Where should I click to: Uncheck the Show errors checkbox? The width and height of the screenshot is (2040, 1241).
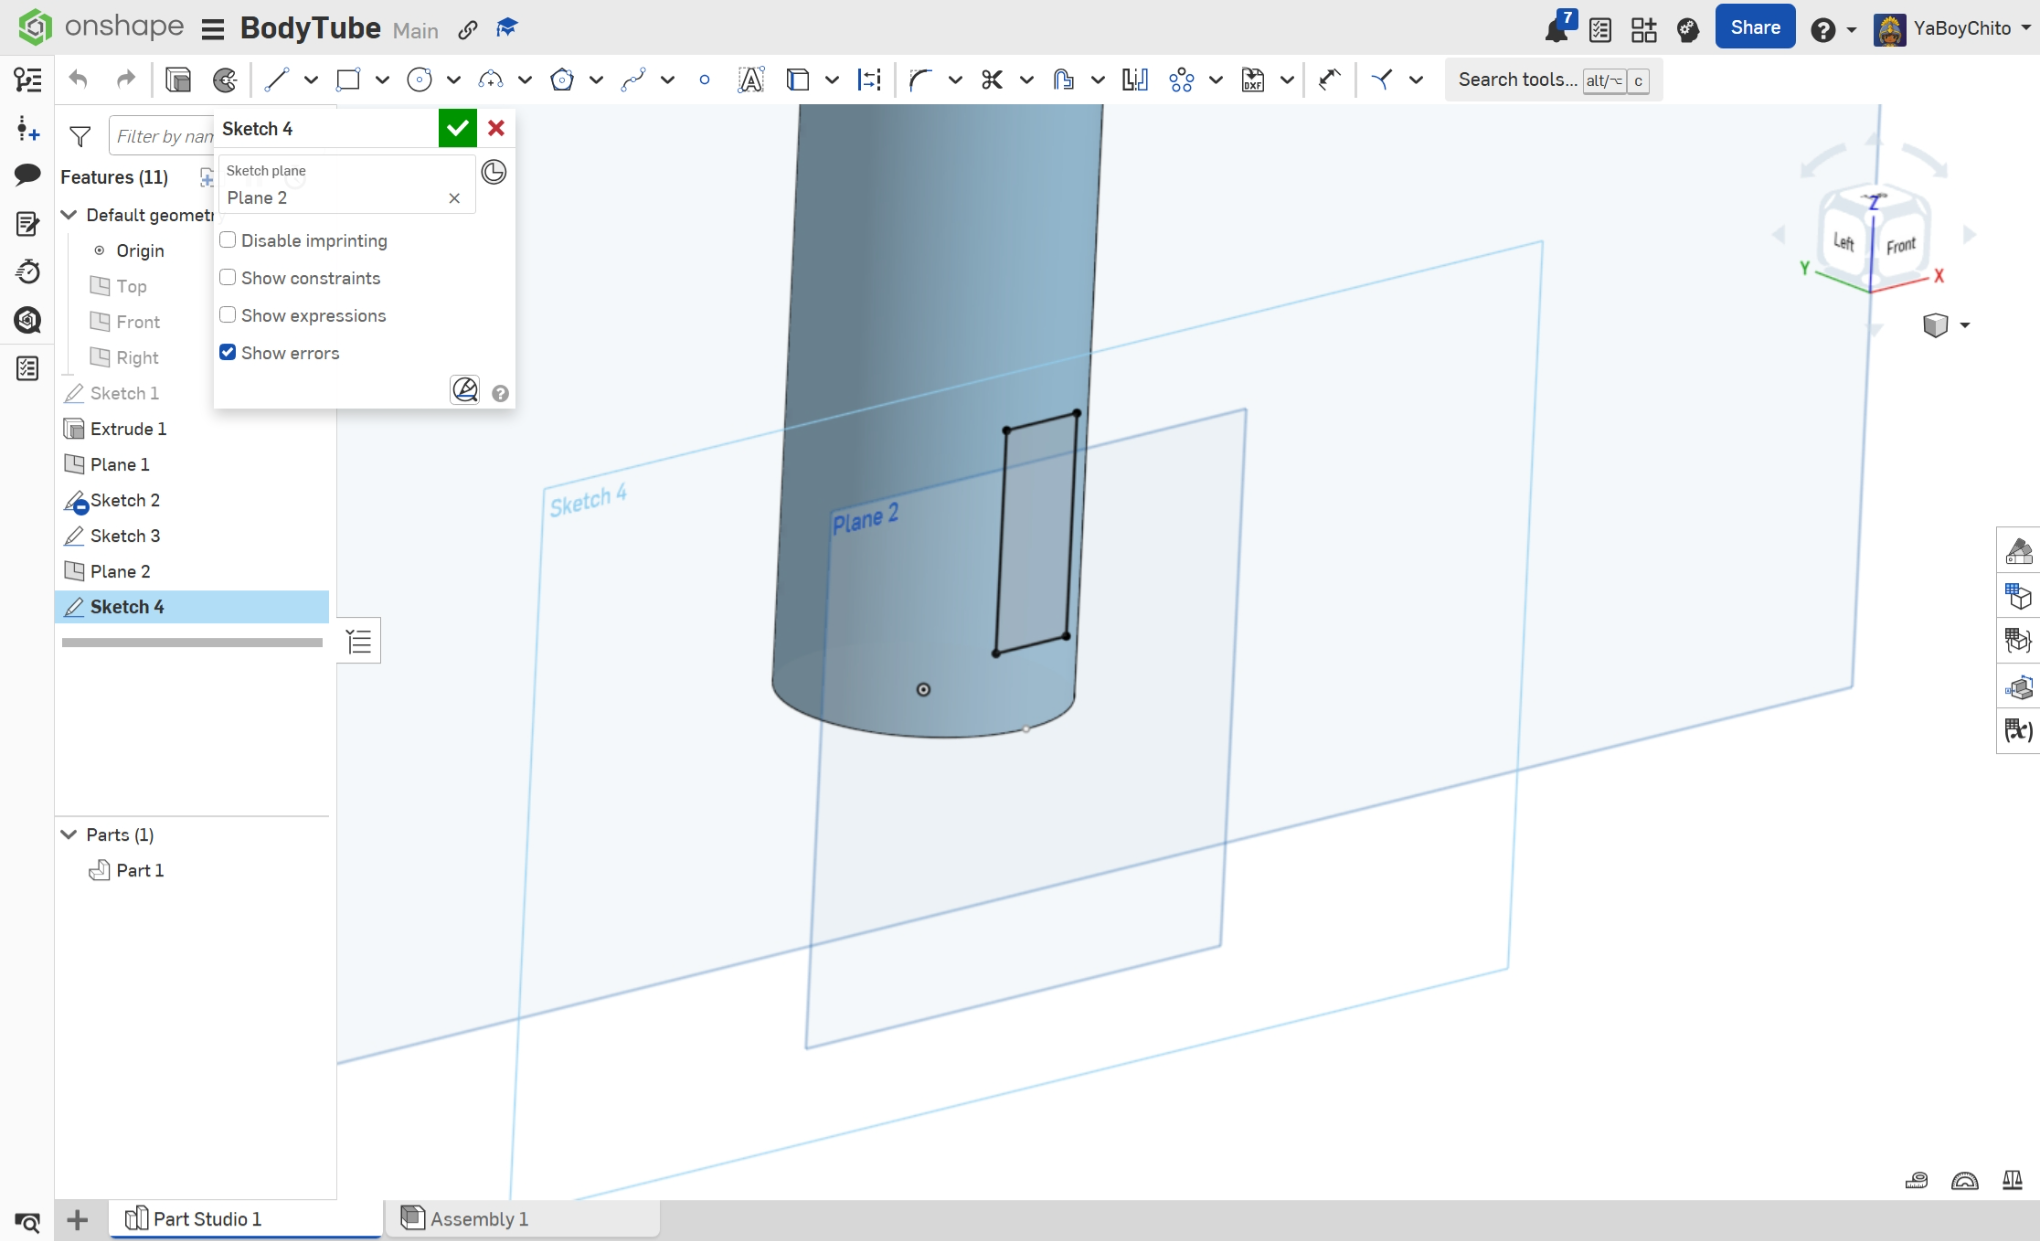pos(228,353)
